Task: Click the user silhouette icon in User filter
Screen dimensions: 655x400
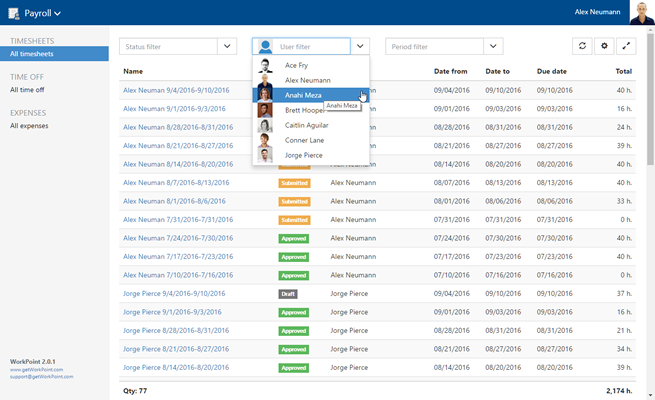Action: pos(265,46)
